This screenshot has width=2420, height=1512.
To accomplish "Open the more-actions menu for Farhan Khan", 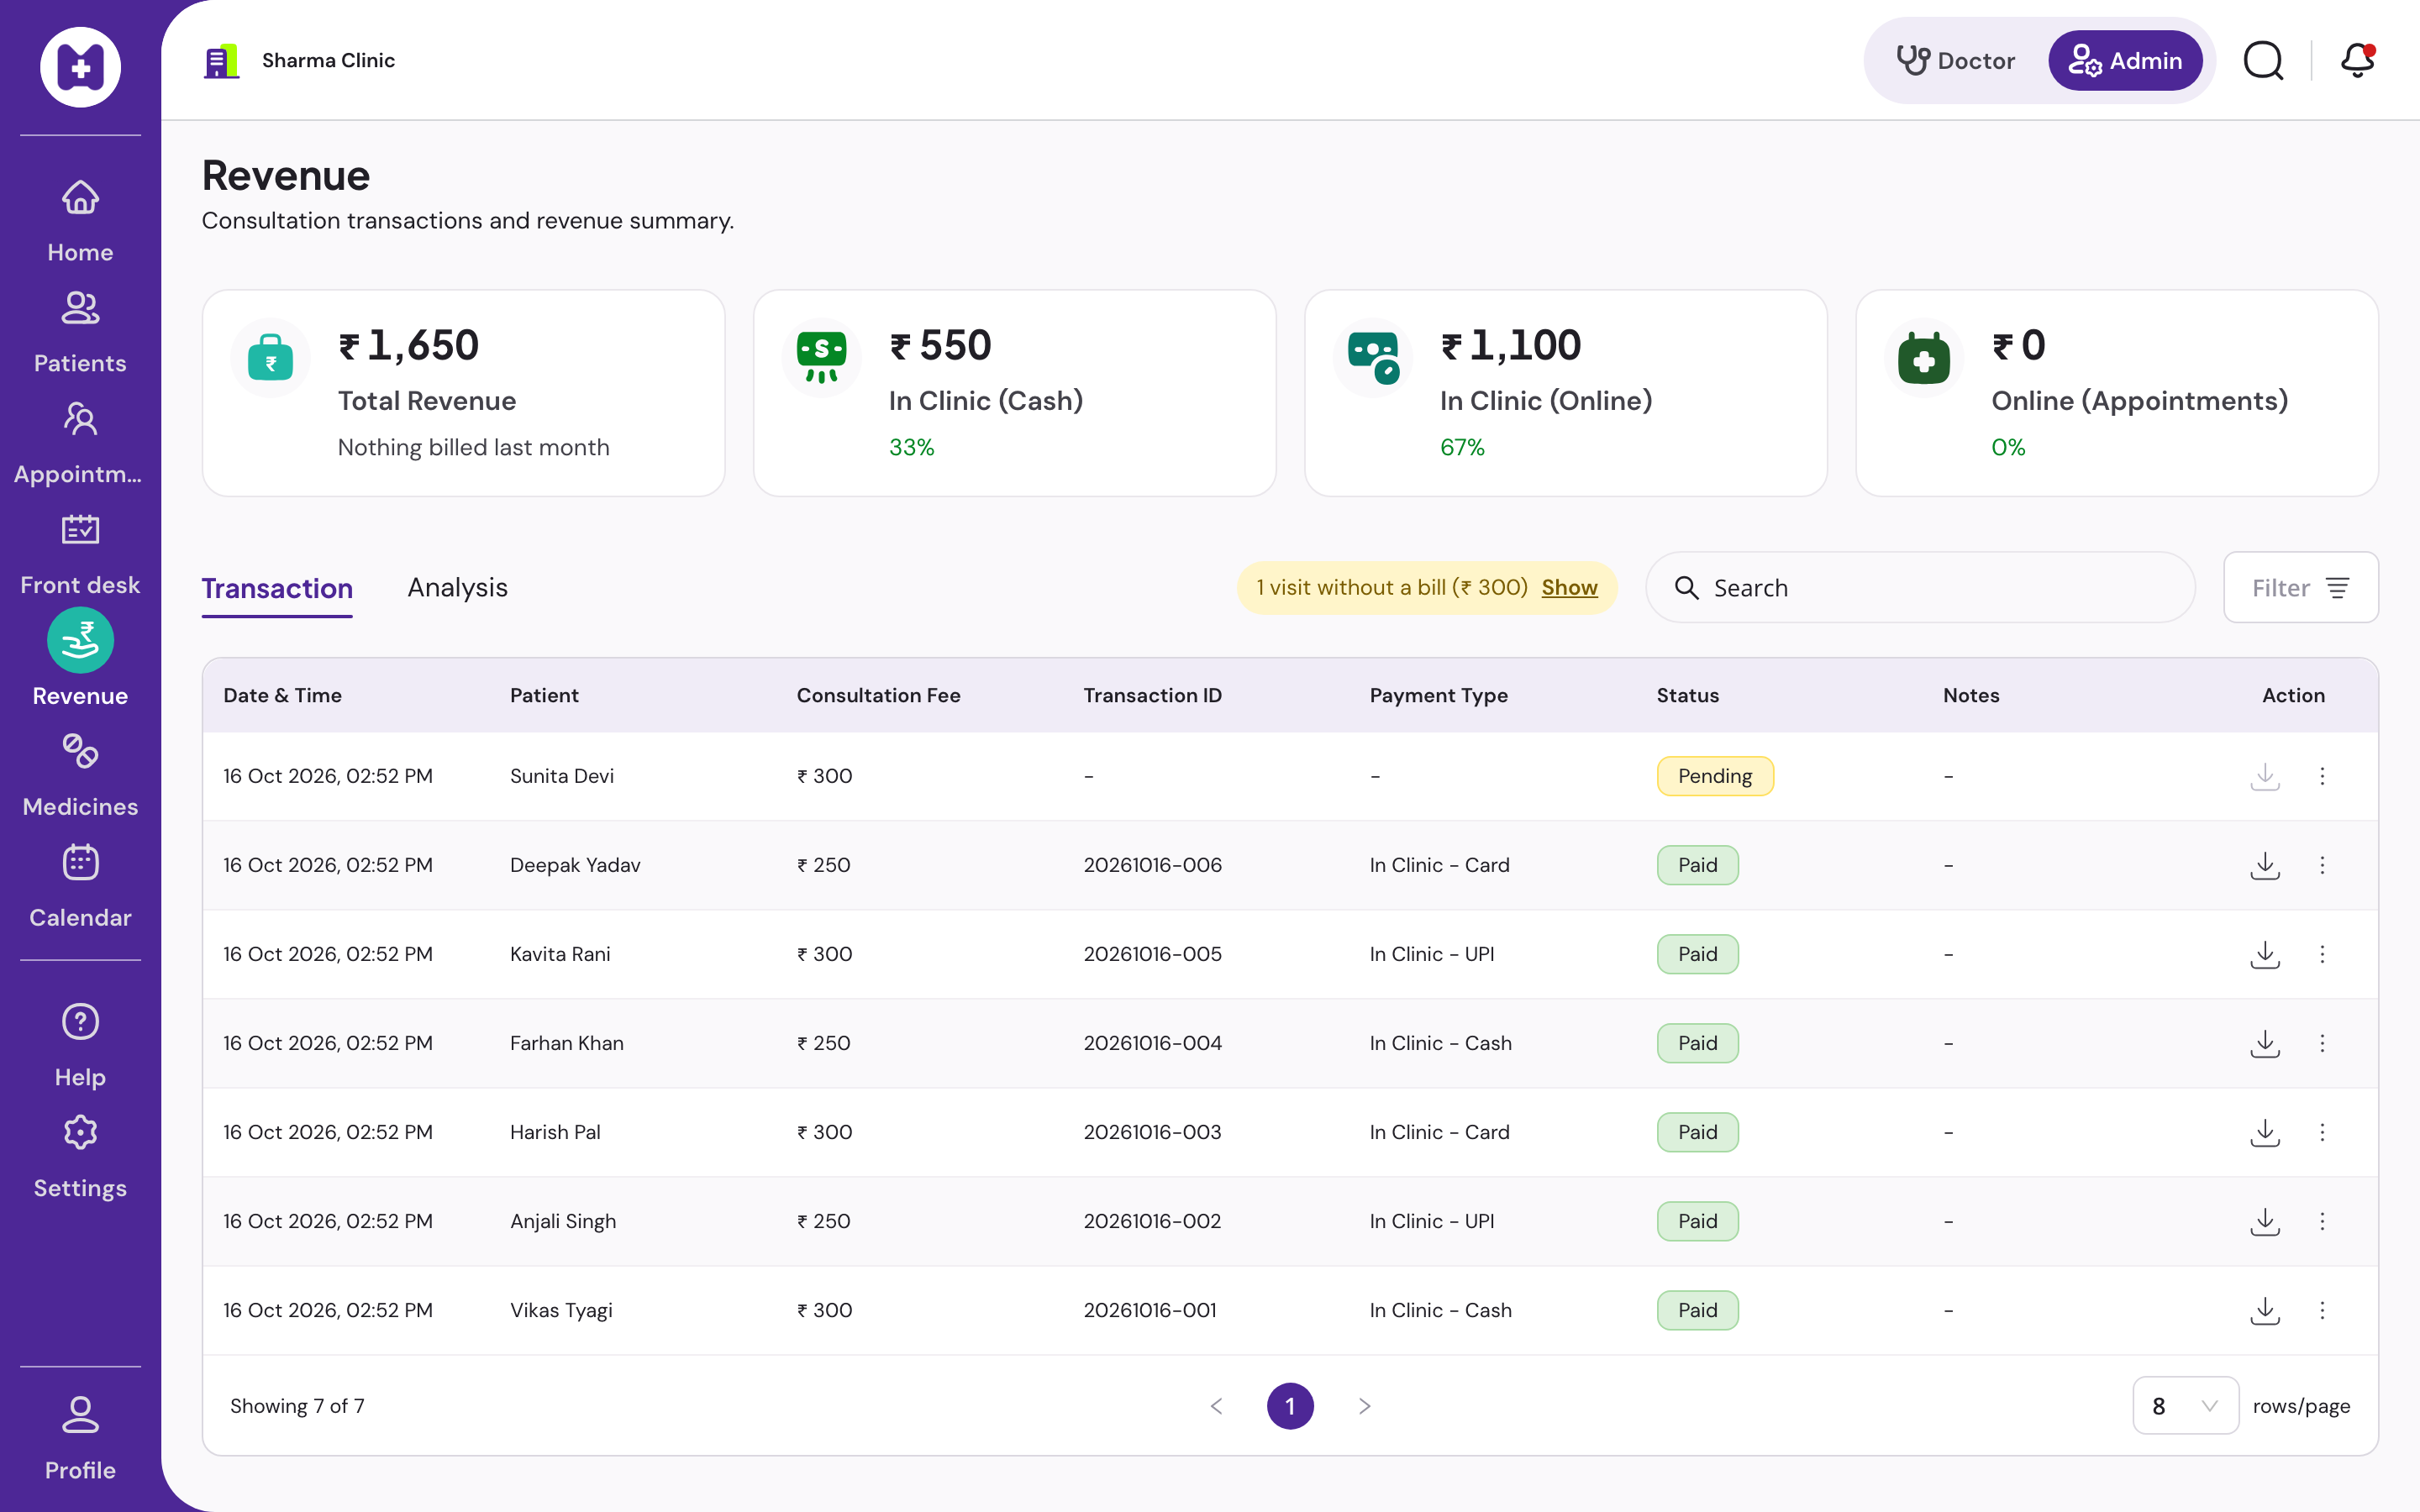I will (2322, 1043).
